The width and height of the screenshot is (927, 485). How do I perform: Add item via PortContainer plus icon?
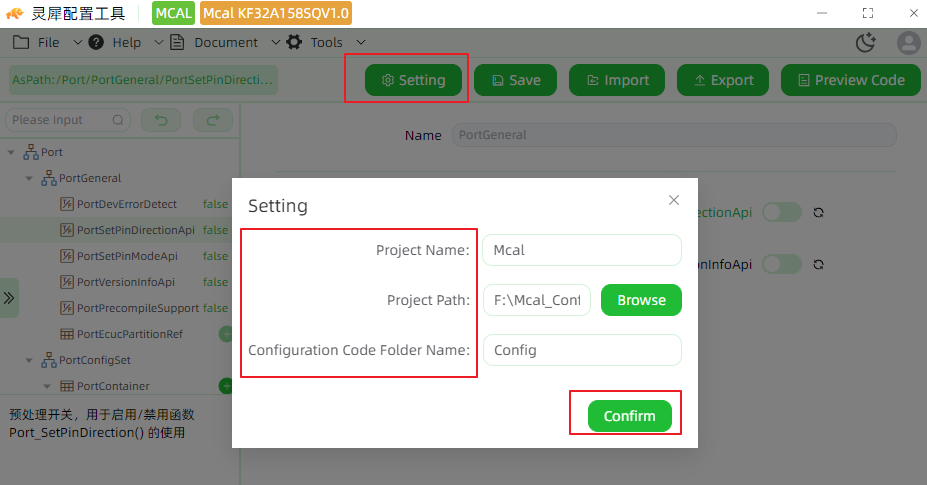(x=226, y=386)
